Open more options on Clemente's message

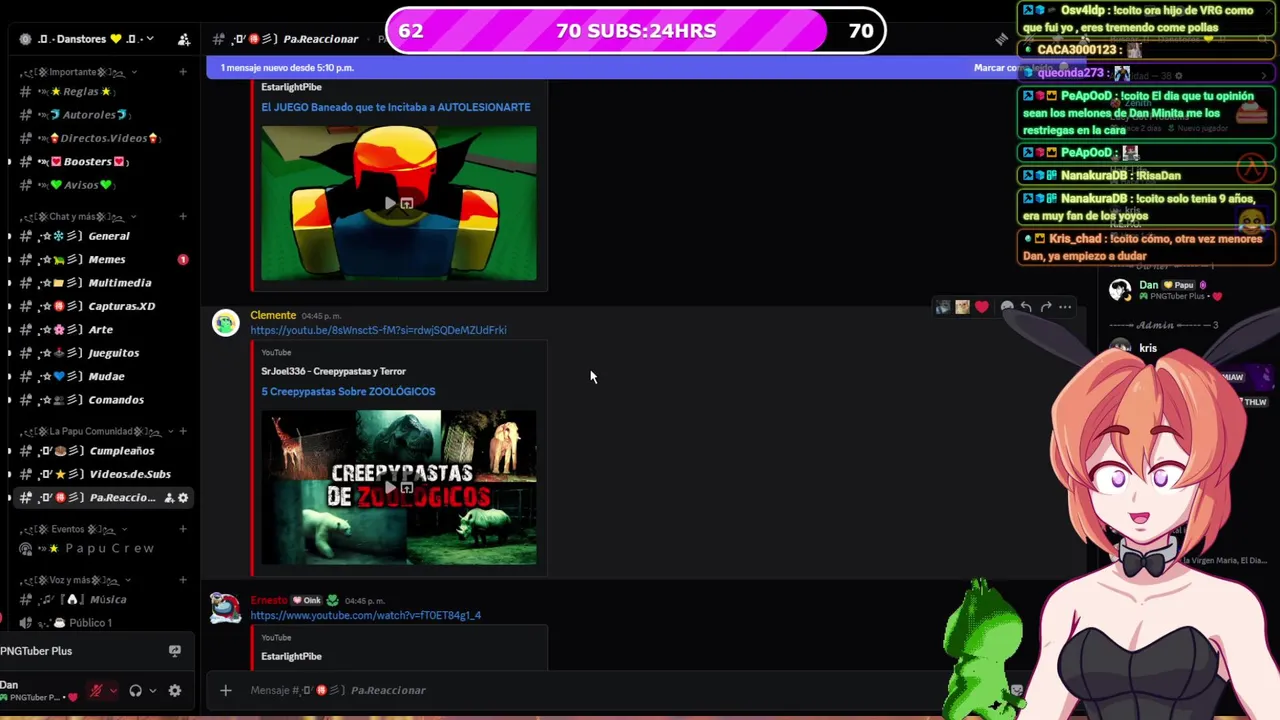[1066, 307]
